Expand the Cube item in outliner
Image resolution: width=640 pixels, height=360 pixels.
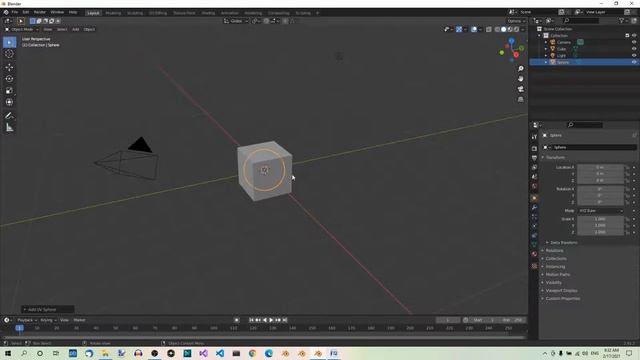546,49
